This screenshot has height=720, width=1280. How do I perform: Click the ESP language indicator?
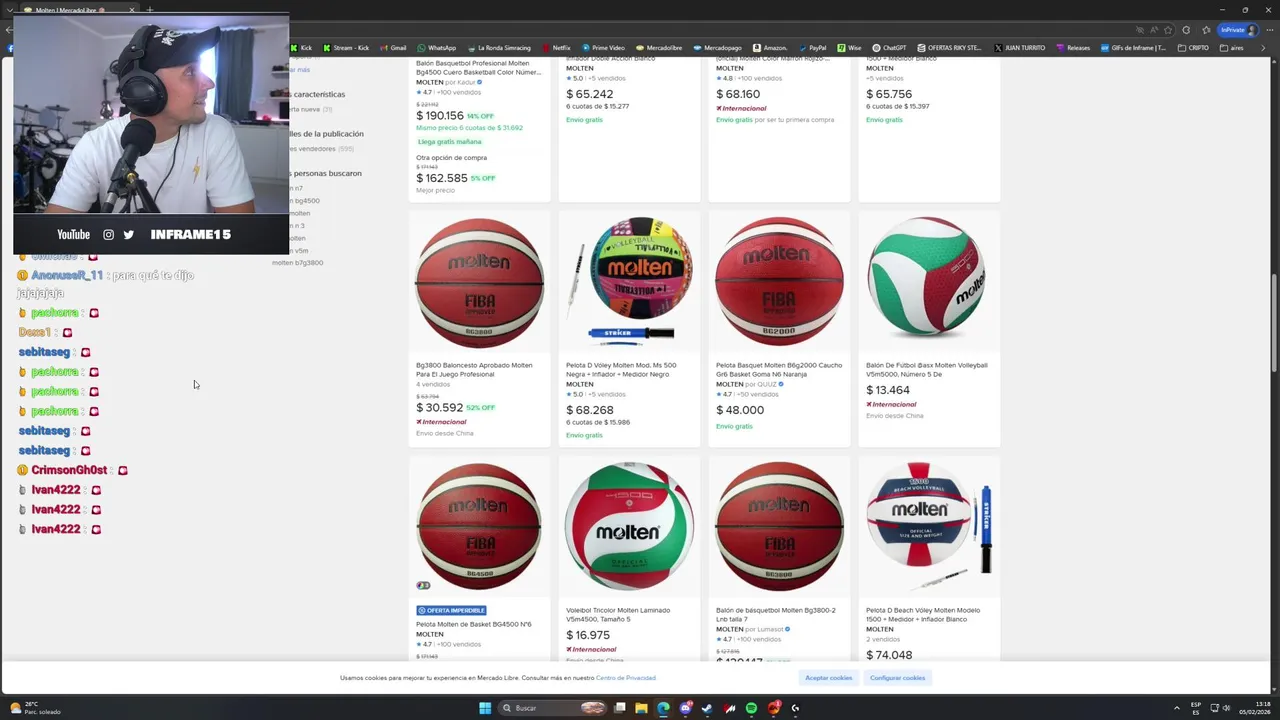click(x=1195, y=708)
